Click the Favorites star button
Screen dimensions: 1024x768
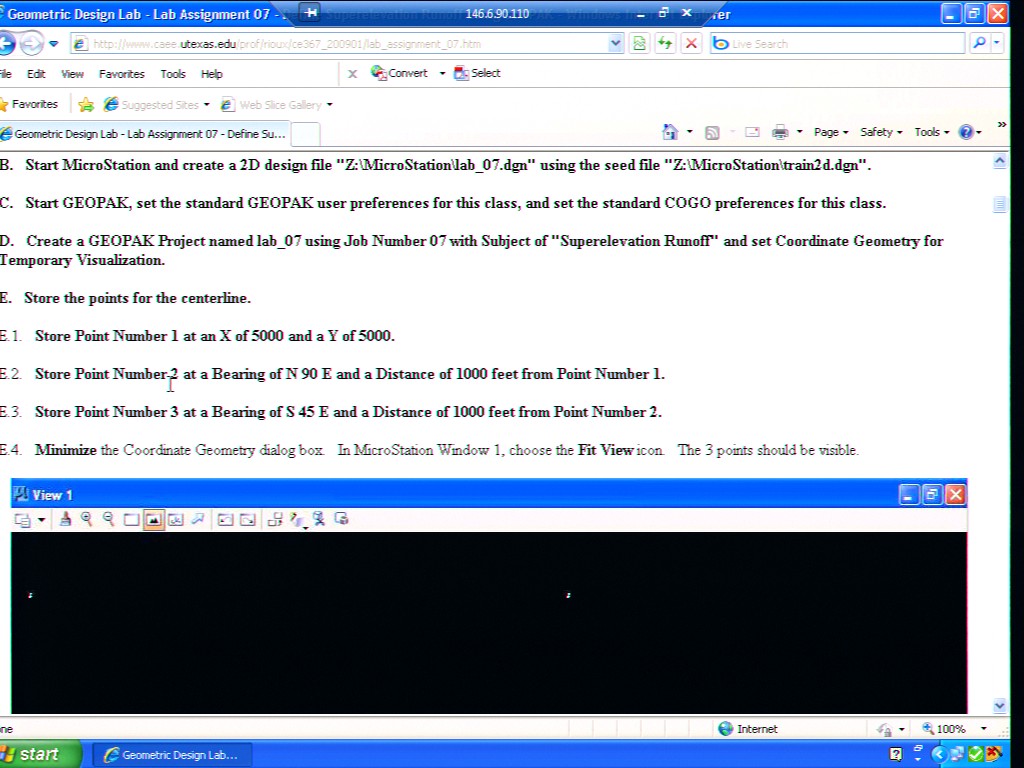[x=30, y=104]
